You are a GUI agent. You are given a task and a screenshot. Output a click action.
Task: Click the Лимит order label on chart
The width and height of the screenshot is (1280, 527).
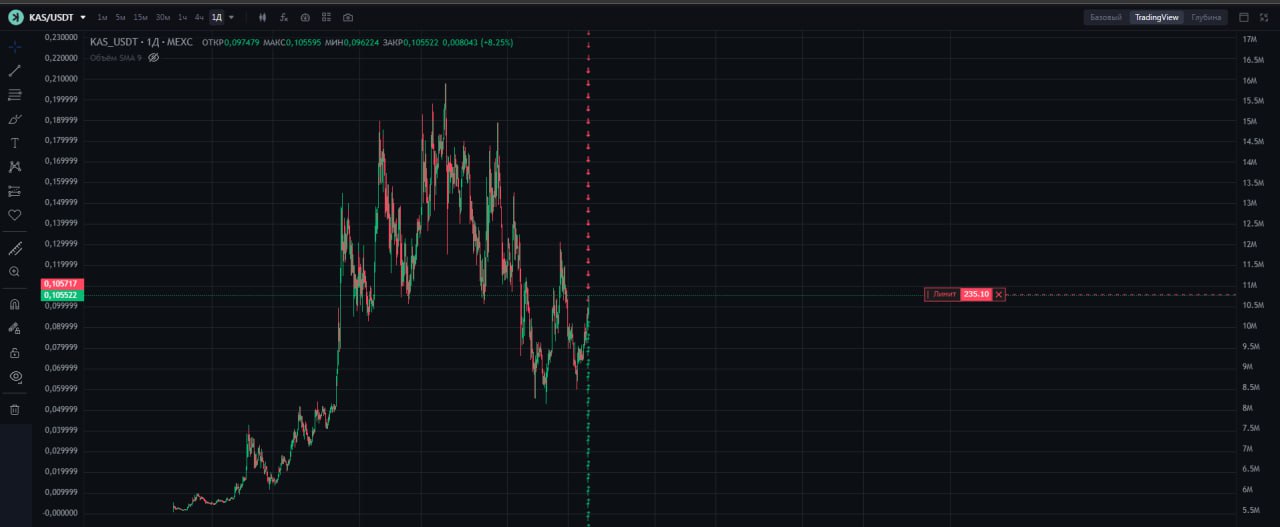tap(944, 294)
